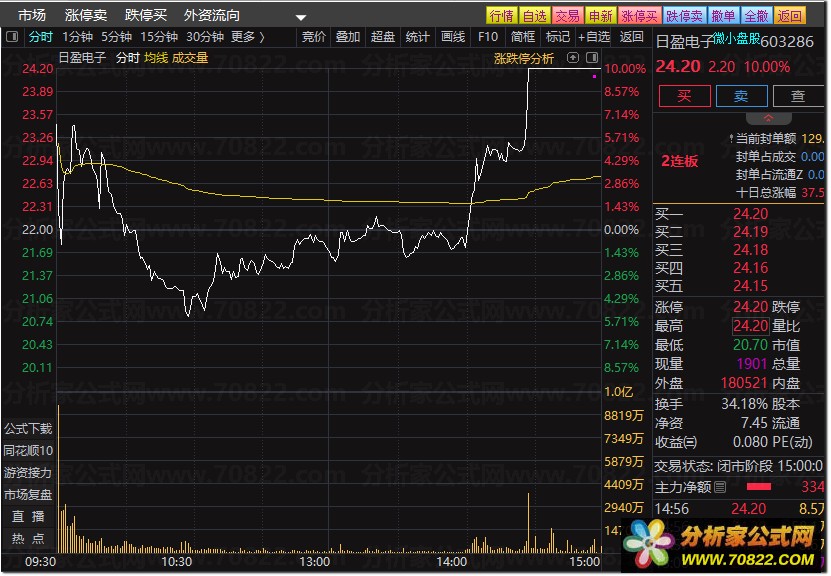Click the yellow 行情 button
The width and height of the screenshot is (831, 576).
pyautogui.click(x=501, y=15)
